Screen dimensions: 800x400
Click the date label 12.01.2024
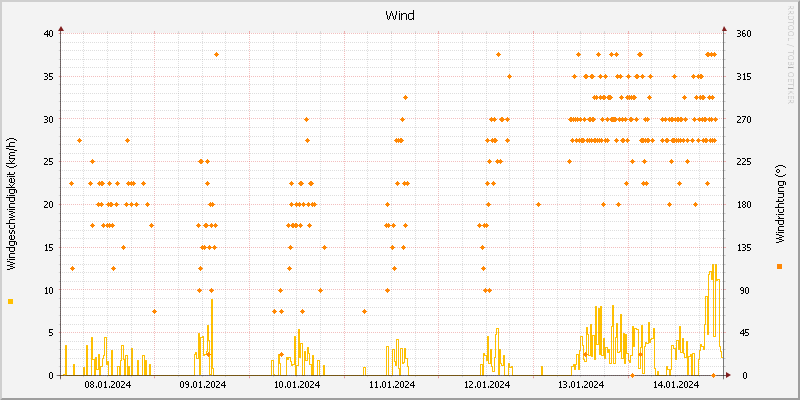[x=487, y=385]
